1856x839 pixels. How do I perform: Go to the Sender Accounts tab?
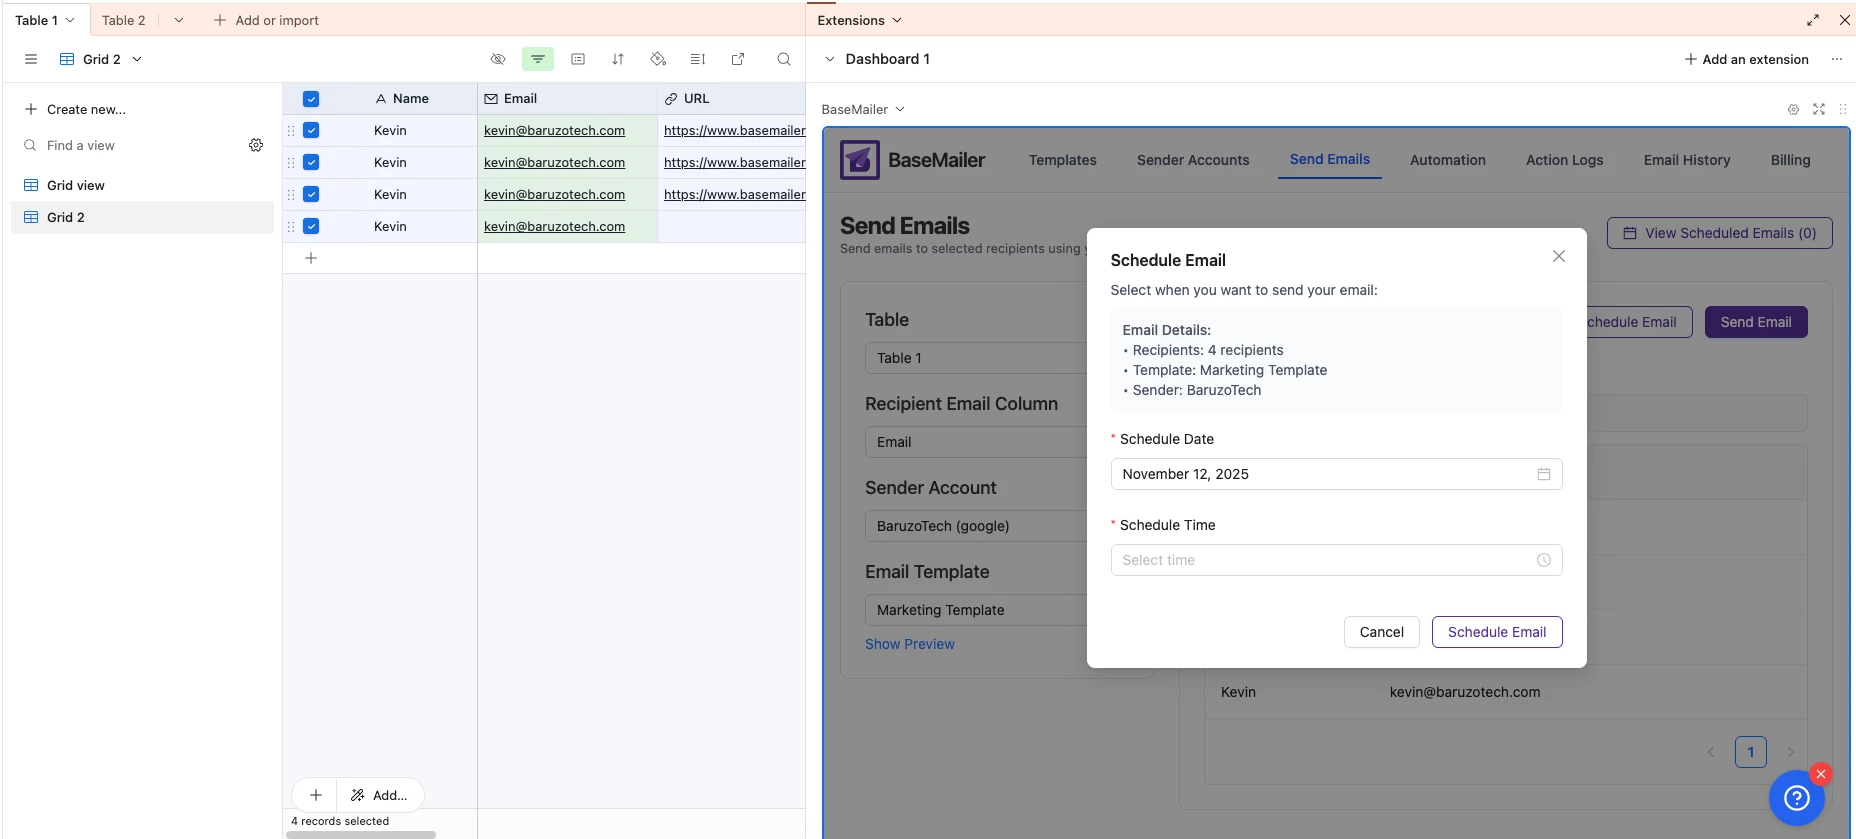pyautogui.click(x=1193, y=160)
